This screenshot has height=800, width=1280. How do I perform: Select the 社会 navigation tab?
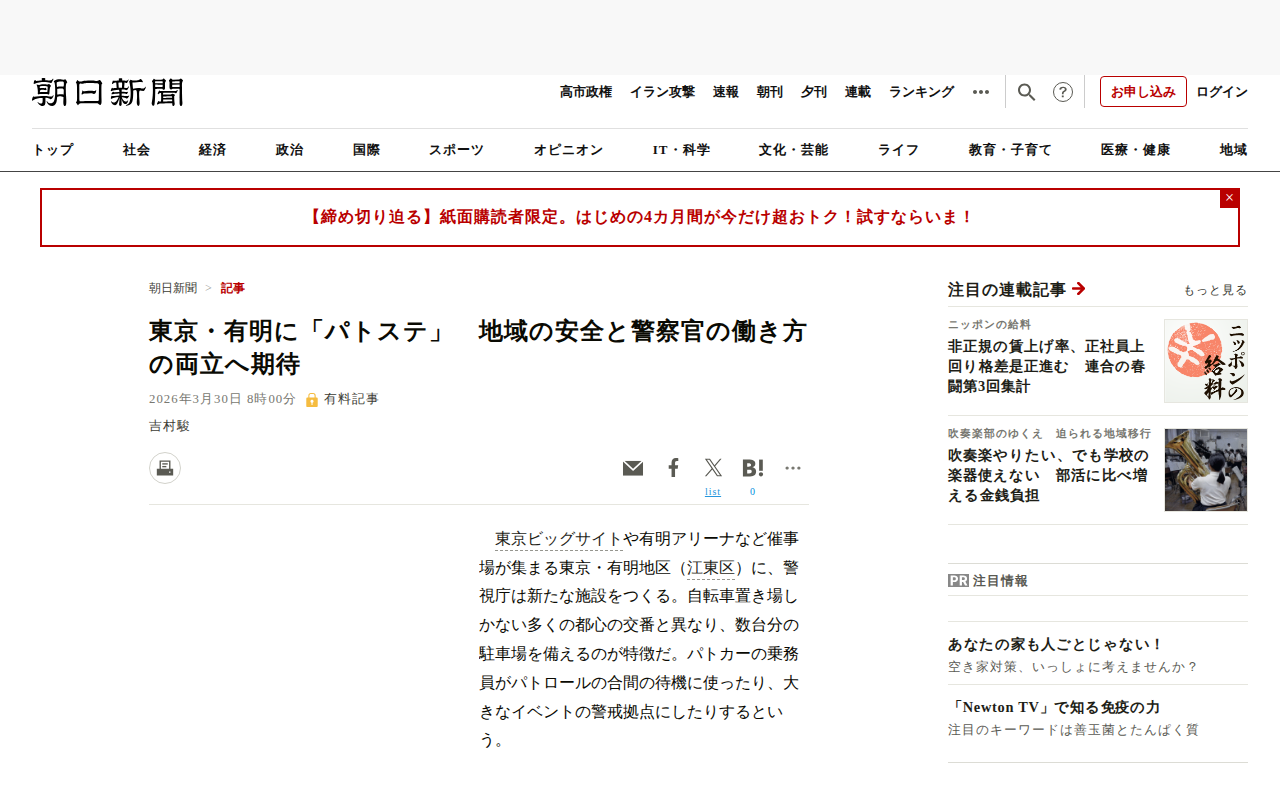click(x=136, y=150)
